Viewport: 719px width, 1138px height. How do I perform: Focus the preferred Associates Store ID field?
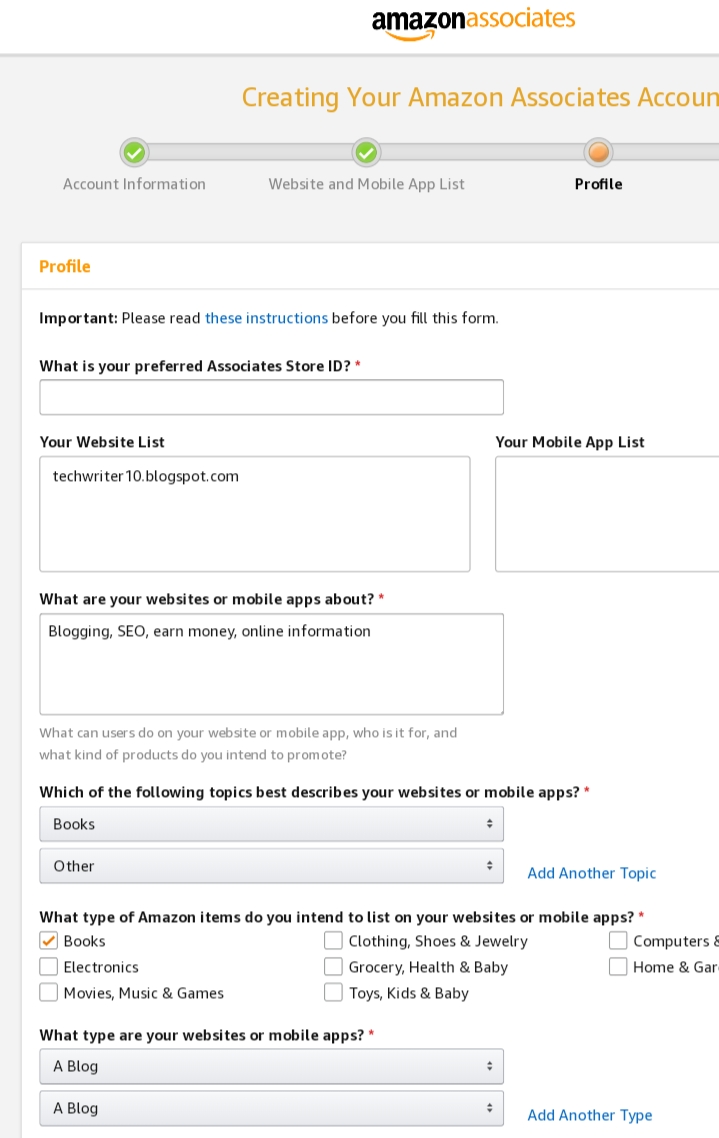[271, 397]
